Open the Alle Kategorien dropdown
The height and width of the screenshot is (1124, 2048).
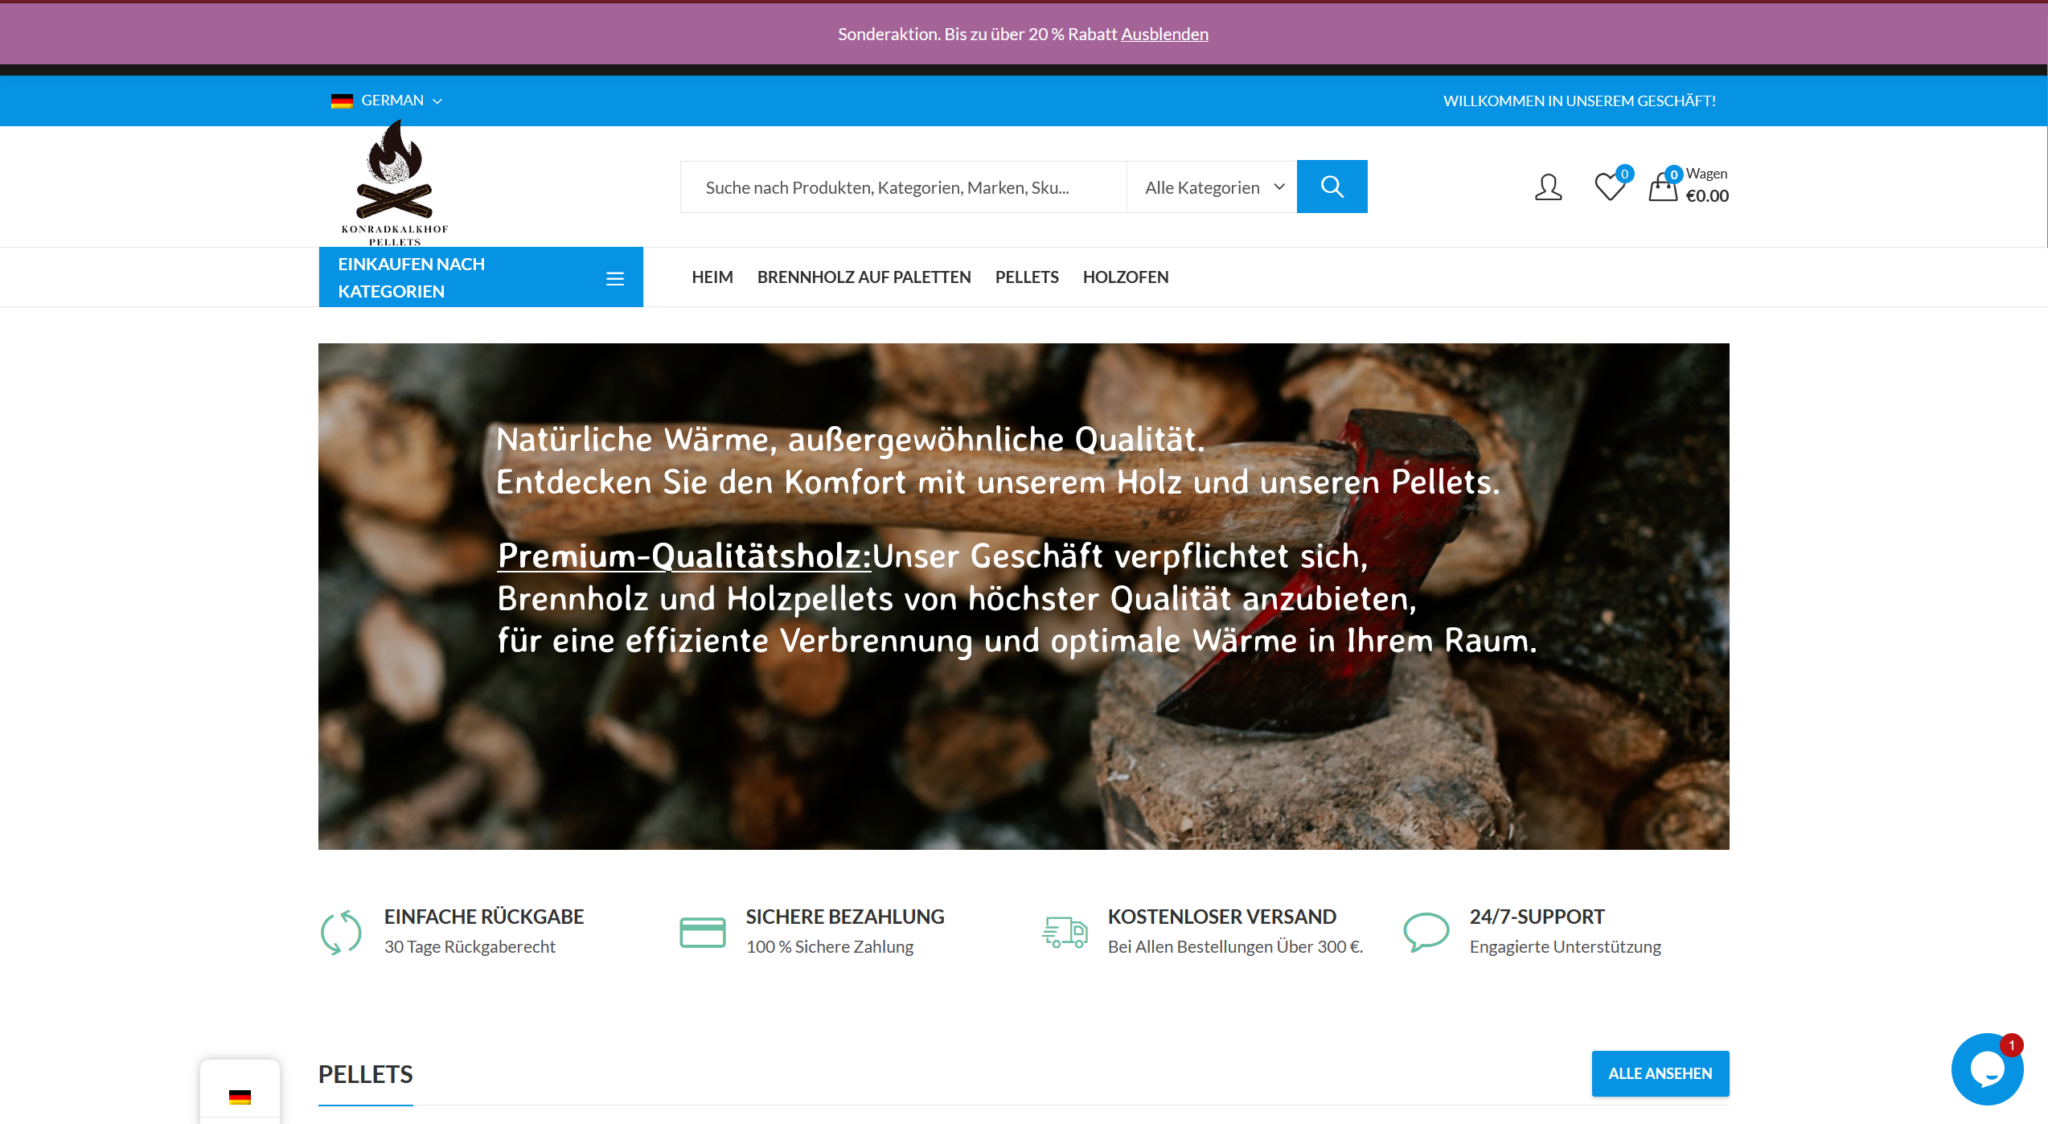tap(1213, 187)
